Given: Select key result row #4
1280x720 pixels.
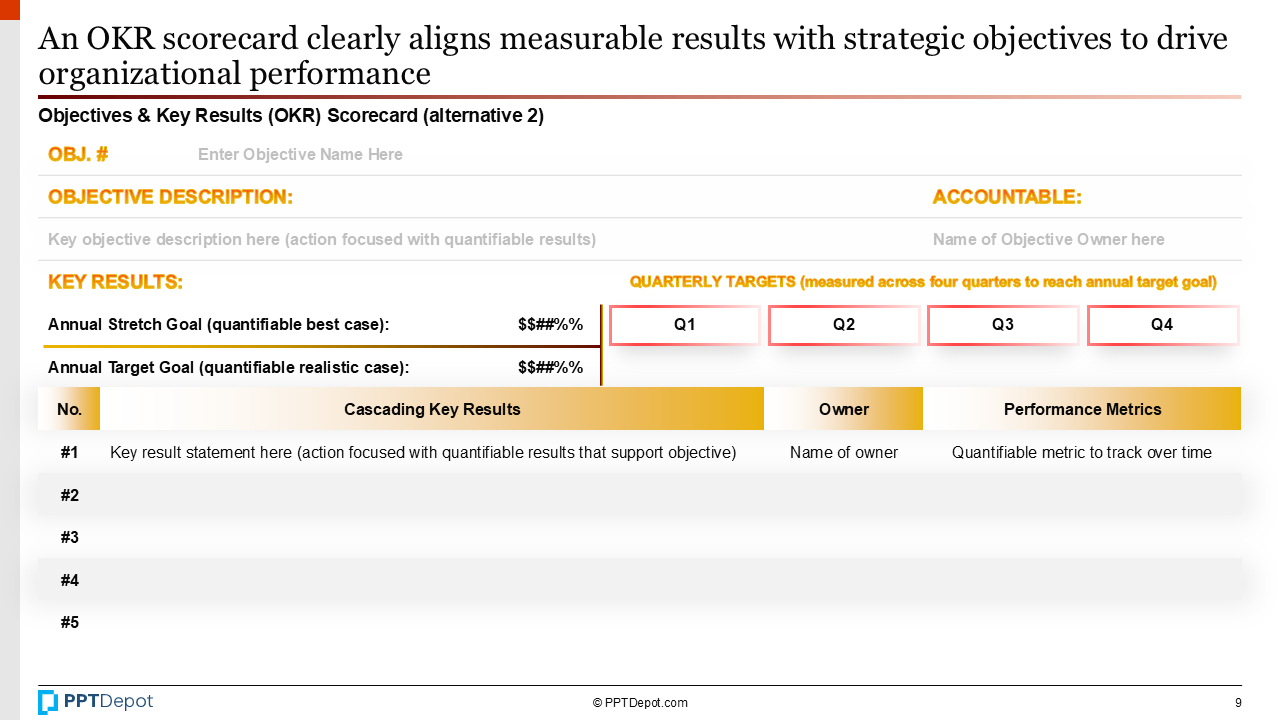Looking at the screenshot, I should 640,580.
